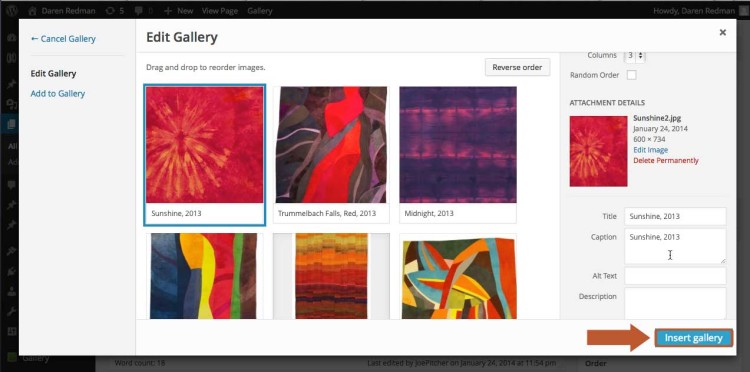Click the ATTACHMENT DETAILS heading
Viewport: 750px width, 372px height.
[607, 103]
